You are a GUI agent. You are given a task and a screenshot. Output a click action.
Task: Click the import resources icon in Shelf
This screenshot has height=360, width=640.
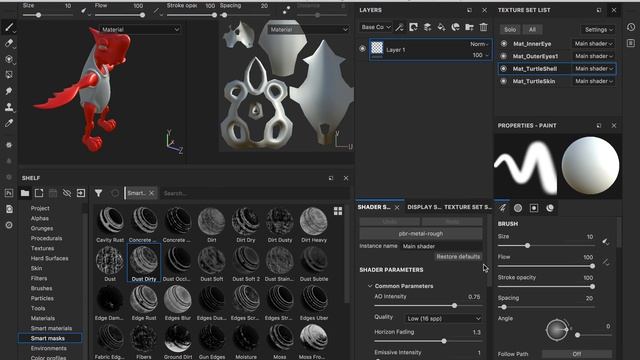click(81, 193)
